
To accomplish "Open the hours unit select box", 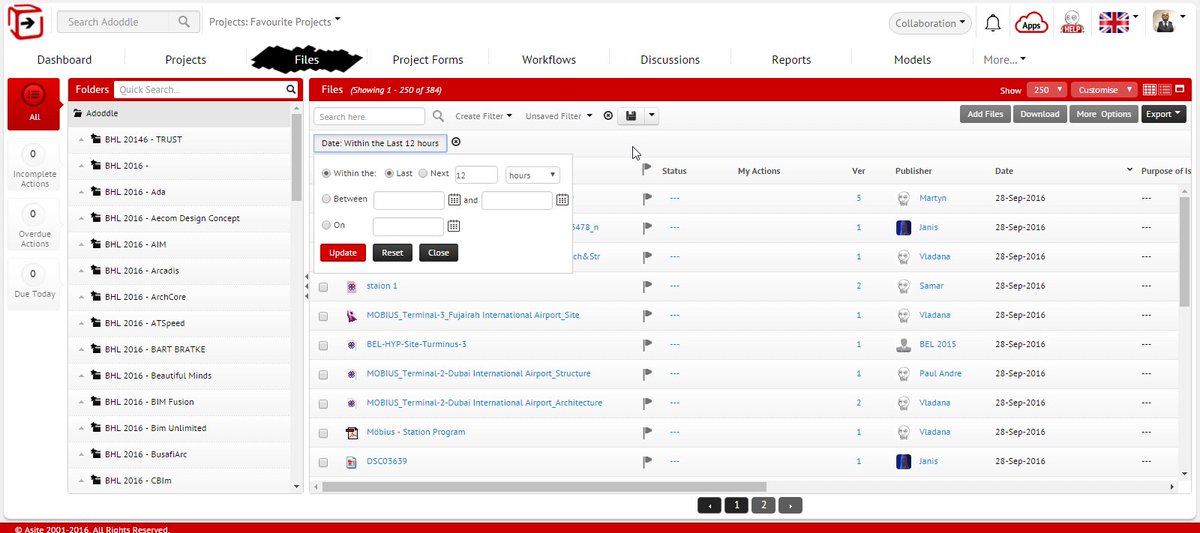I will point(532,175).
